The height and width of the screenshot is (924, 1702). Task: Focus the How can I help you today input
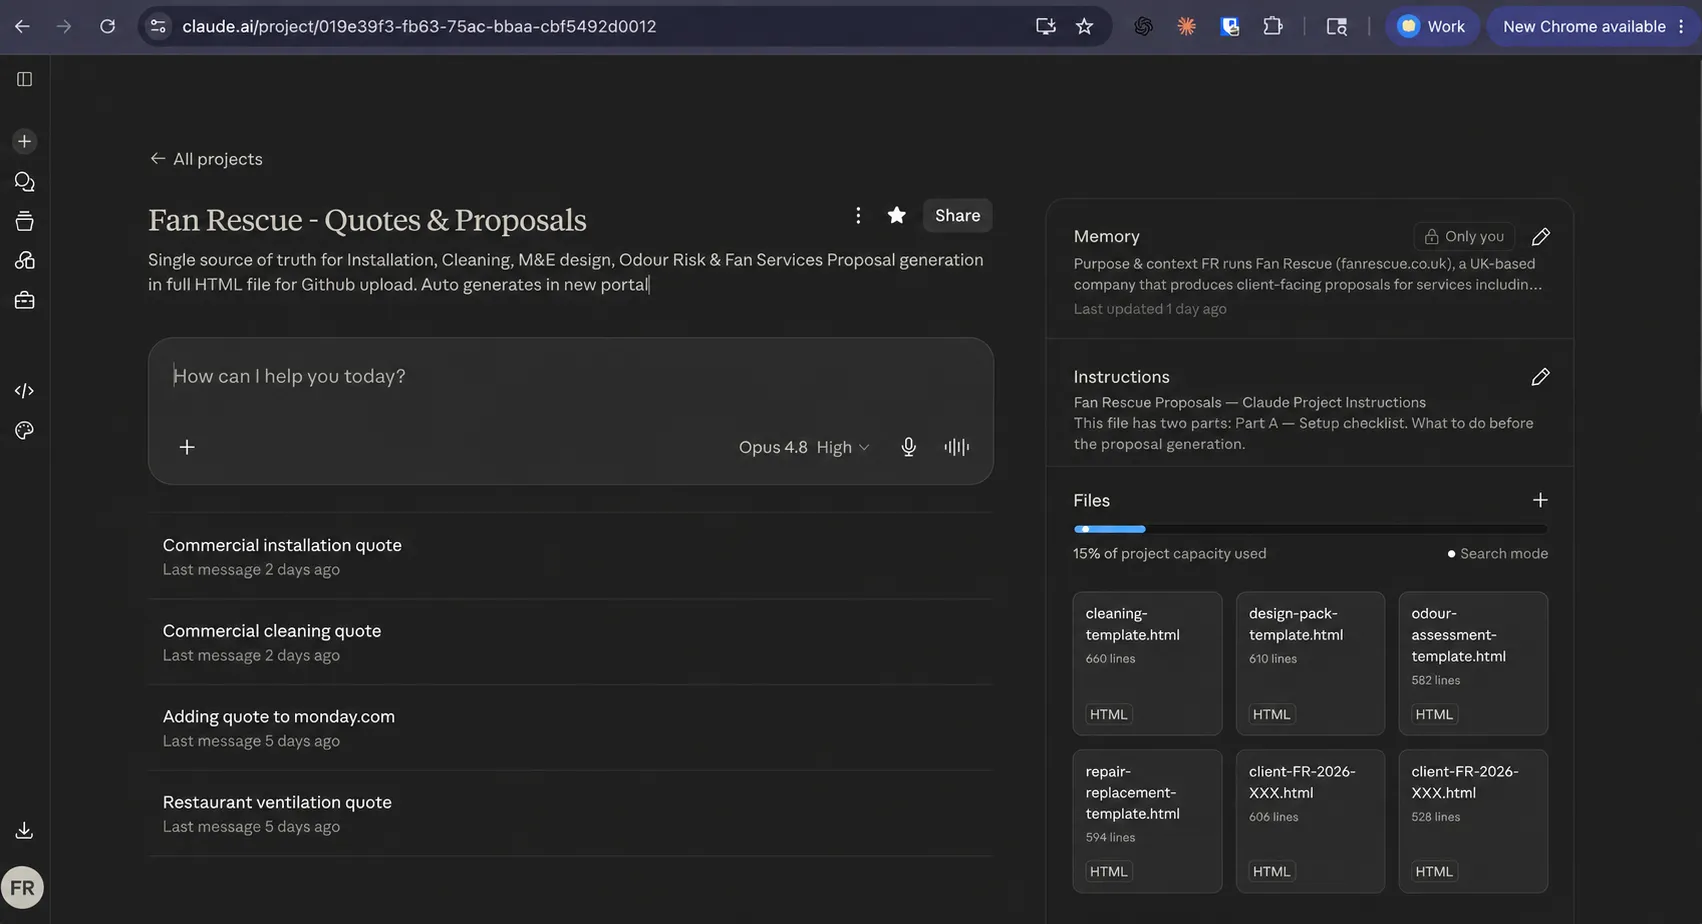[x=570, y=376]
